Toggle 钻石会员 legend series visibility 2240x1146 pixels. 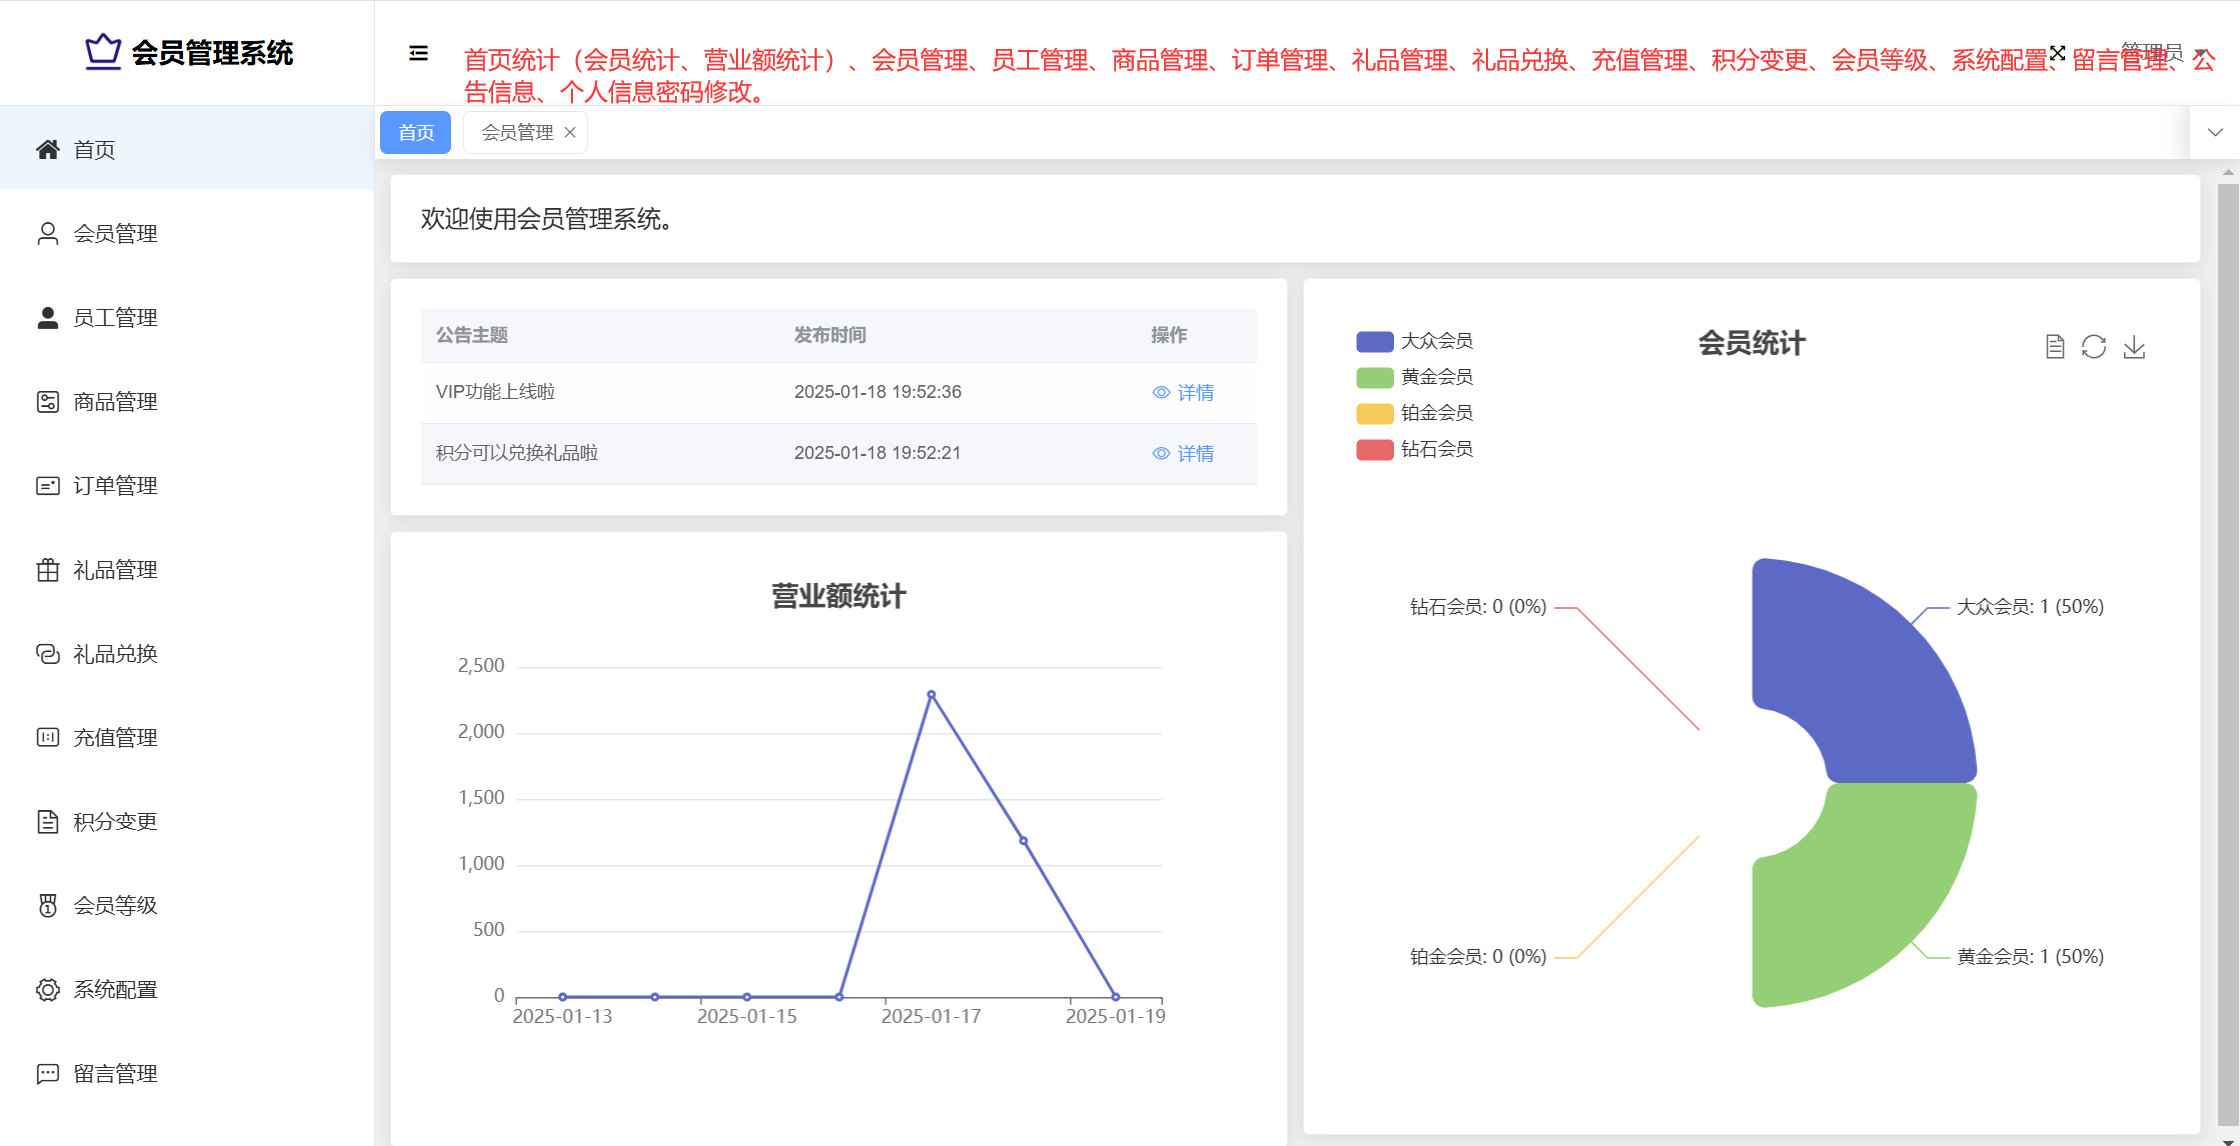pyautogui.click(x=1374, y=450)
